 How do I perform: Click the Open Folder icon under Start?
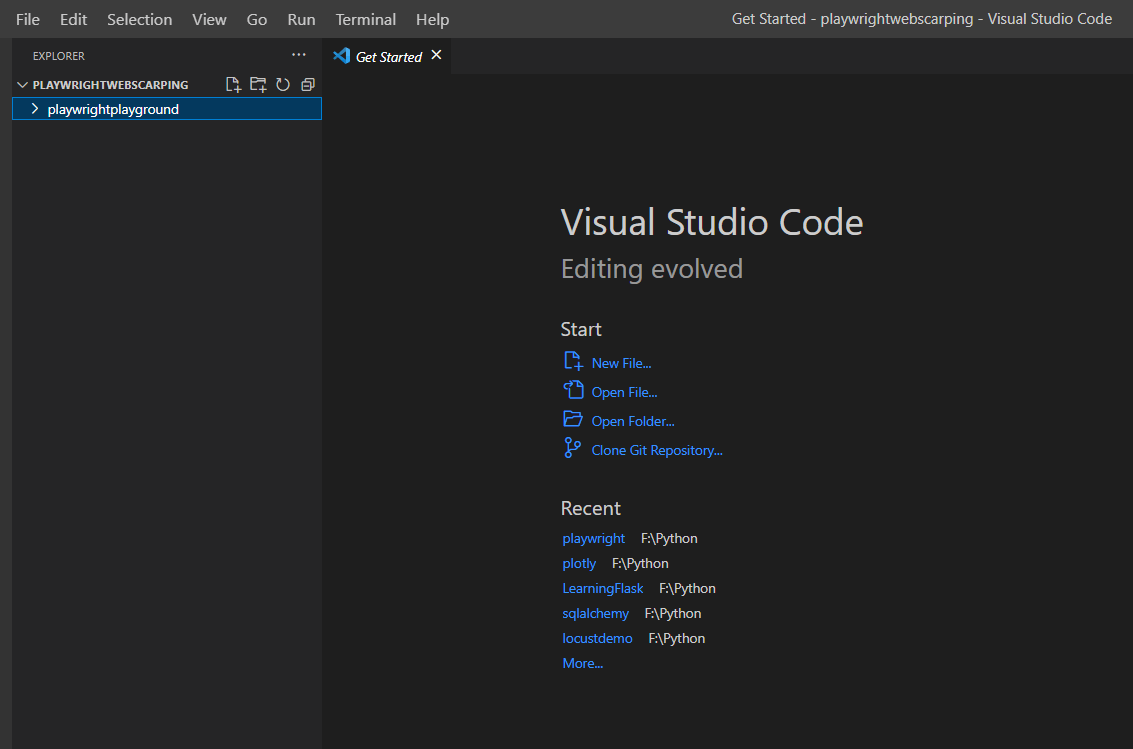[x=572, y=420]
